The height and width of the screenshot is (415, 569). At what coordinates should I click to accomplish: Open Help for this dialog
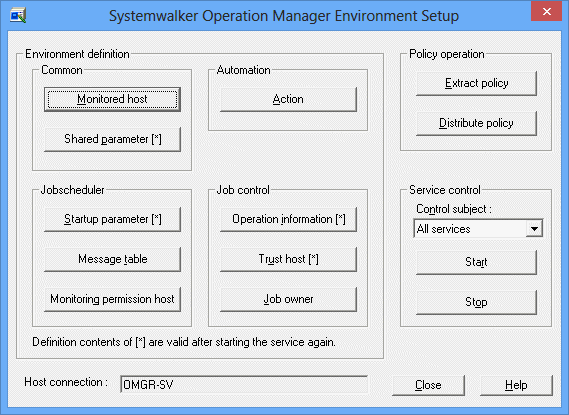(516, 385)
